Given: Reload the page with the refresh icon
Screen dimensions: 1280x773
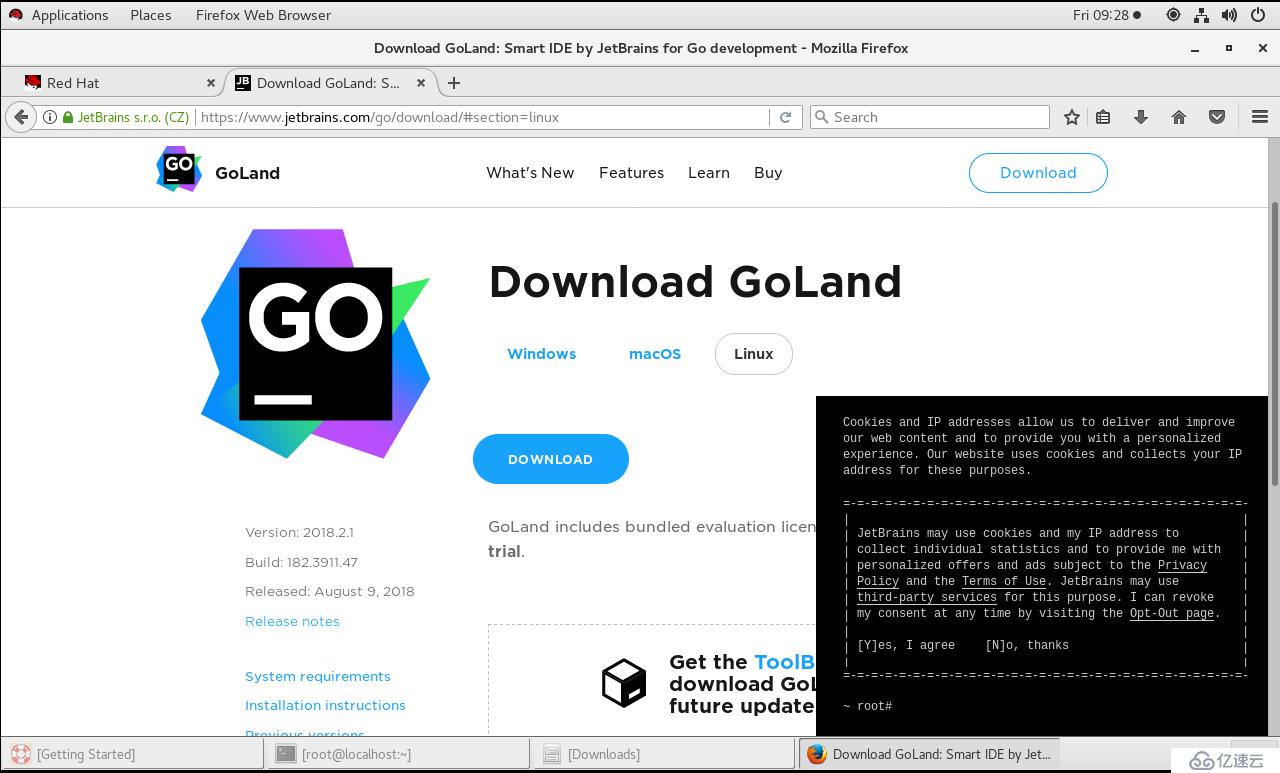Looking at the screenshot, I should pos(786,117).
